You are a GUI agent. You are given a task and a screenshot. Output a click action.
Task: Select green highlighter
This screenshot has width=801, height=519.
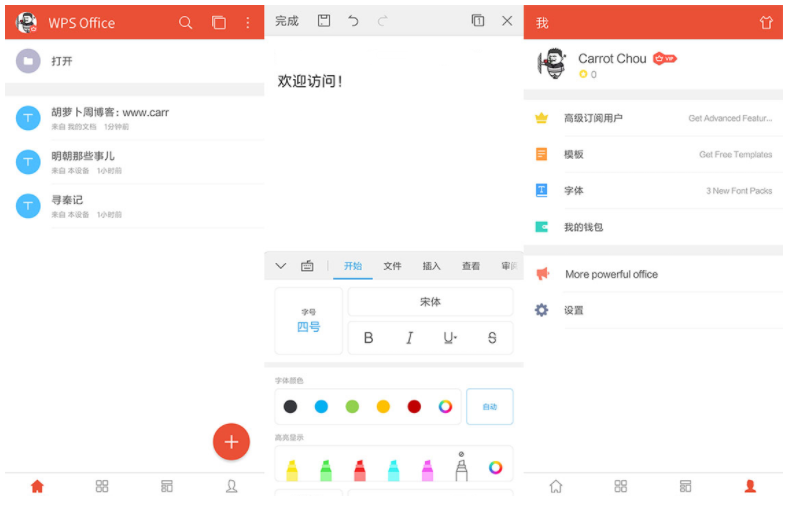326,470
